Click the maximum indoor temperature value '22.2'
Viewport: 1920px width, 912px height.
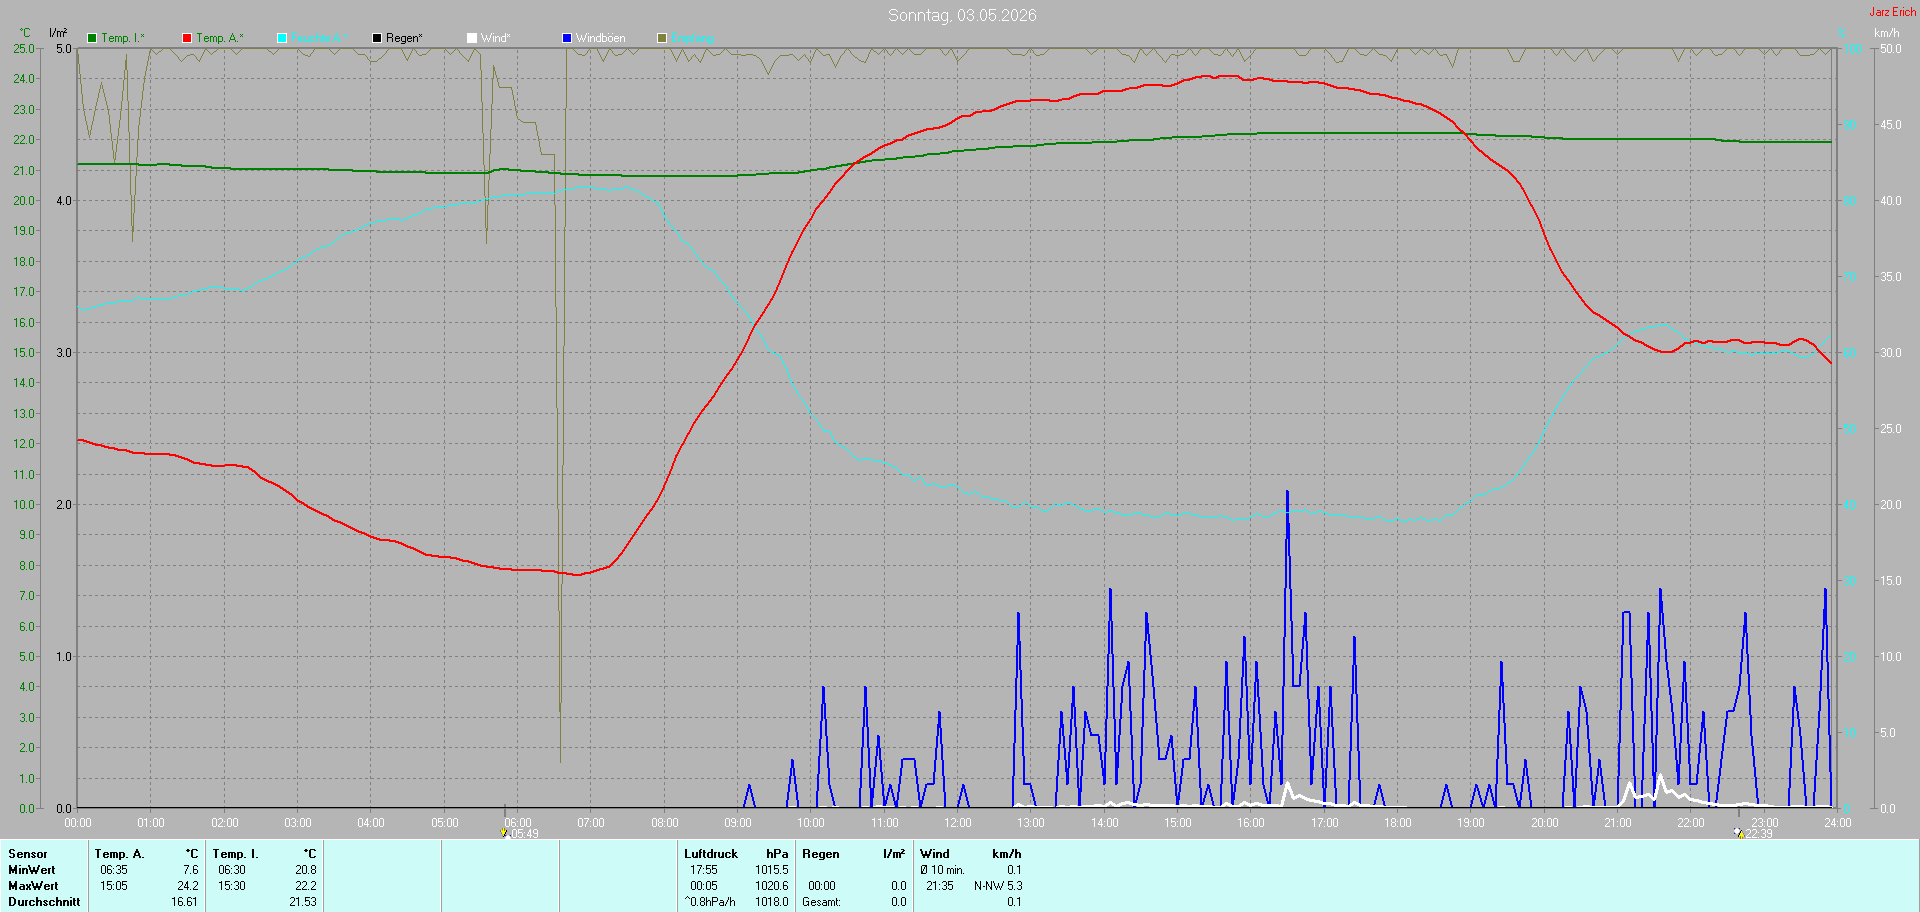tap(306, 886)
